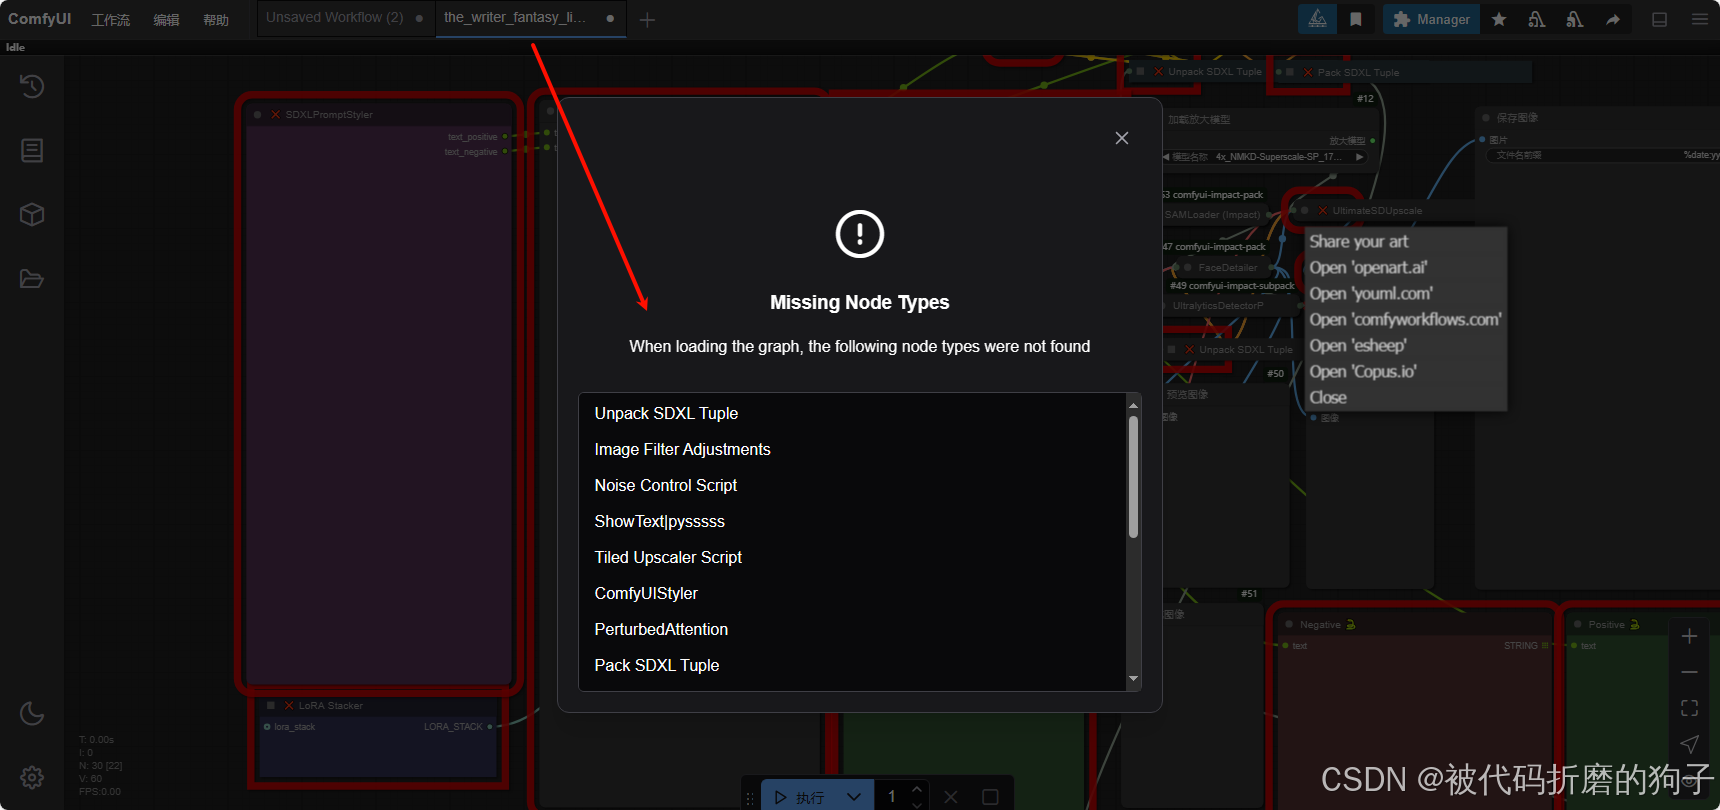Click scrollbar up arrow in missing nodes list
Viewport: 1720px width, 810px height.
click(1133, 405)
